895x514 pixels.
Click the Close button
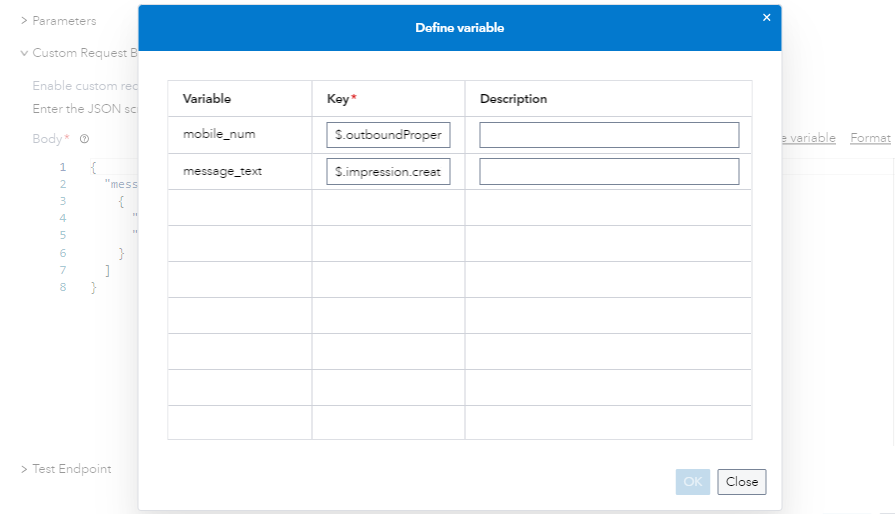click(741, 481)
